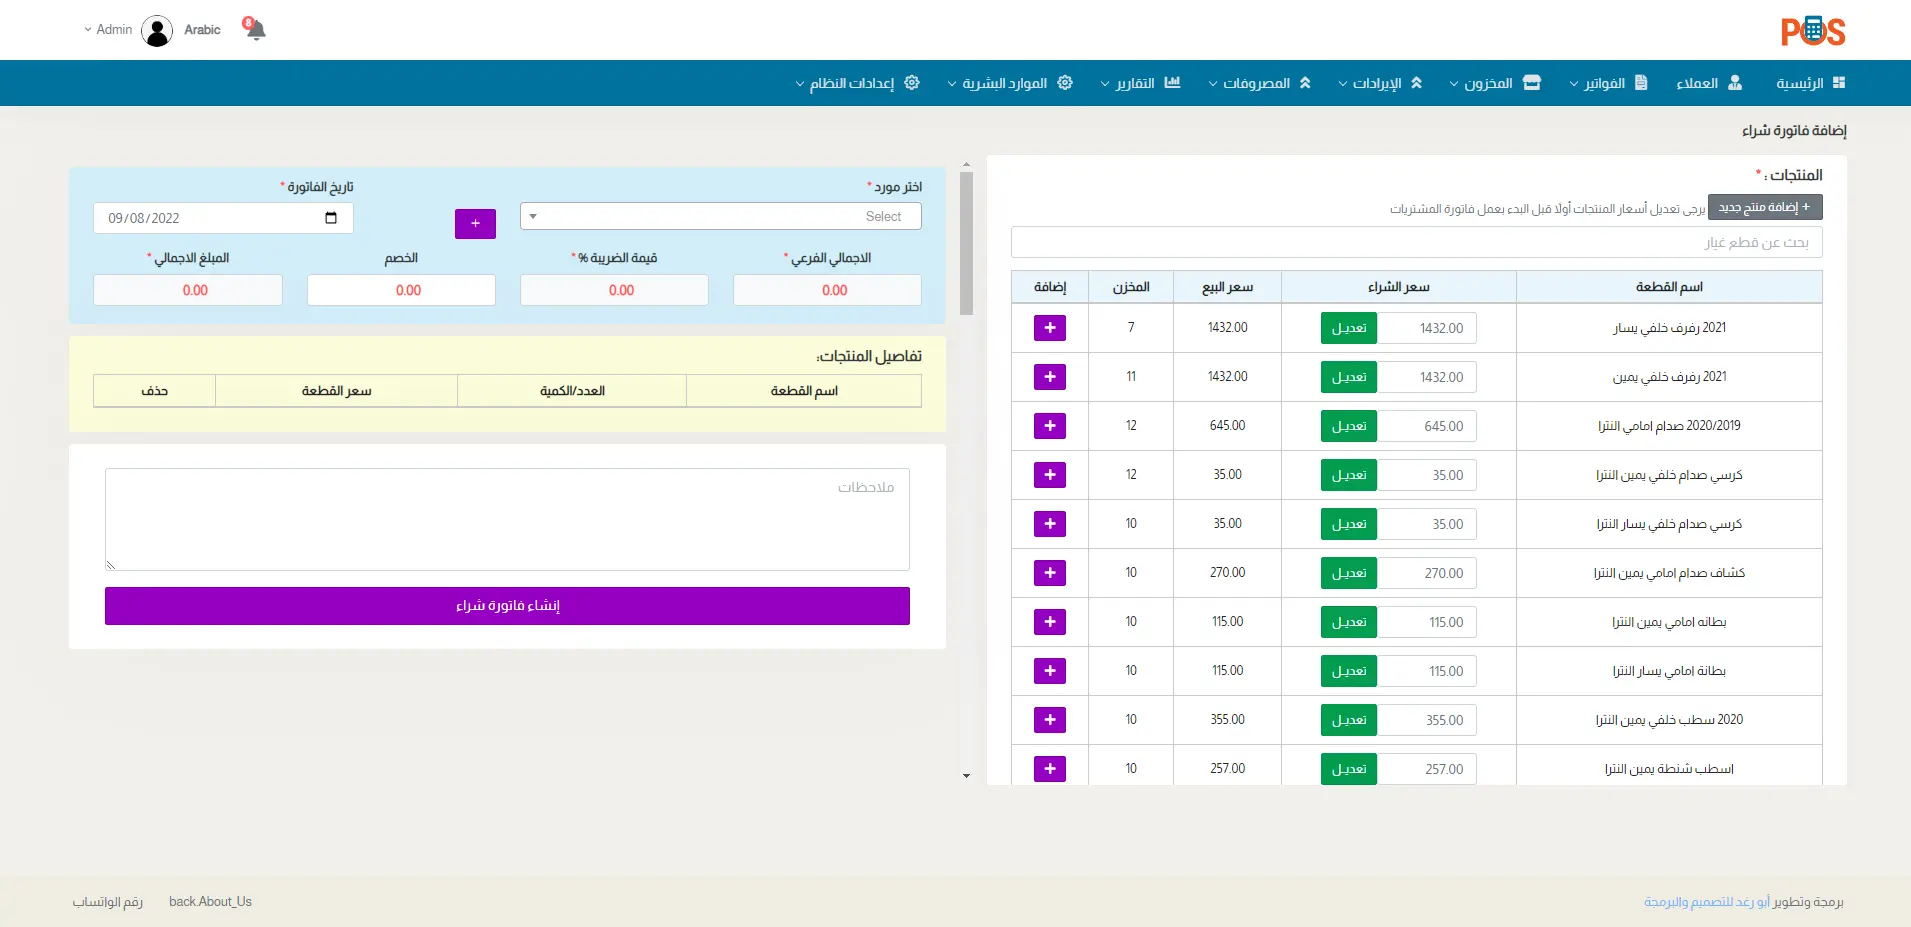Add اسطب شنطة يمين النترا with plus icon

(1049, 769)
